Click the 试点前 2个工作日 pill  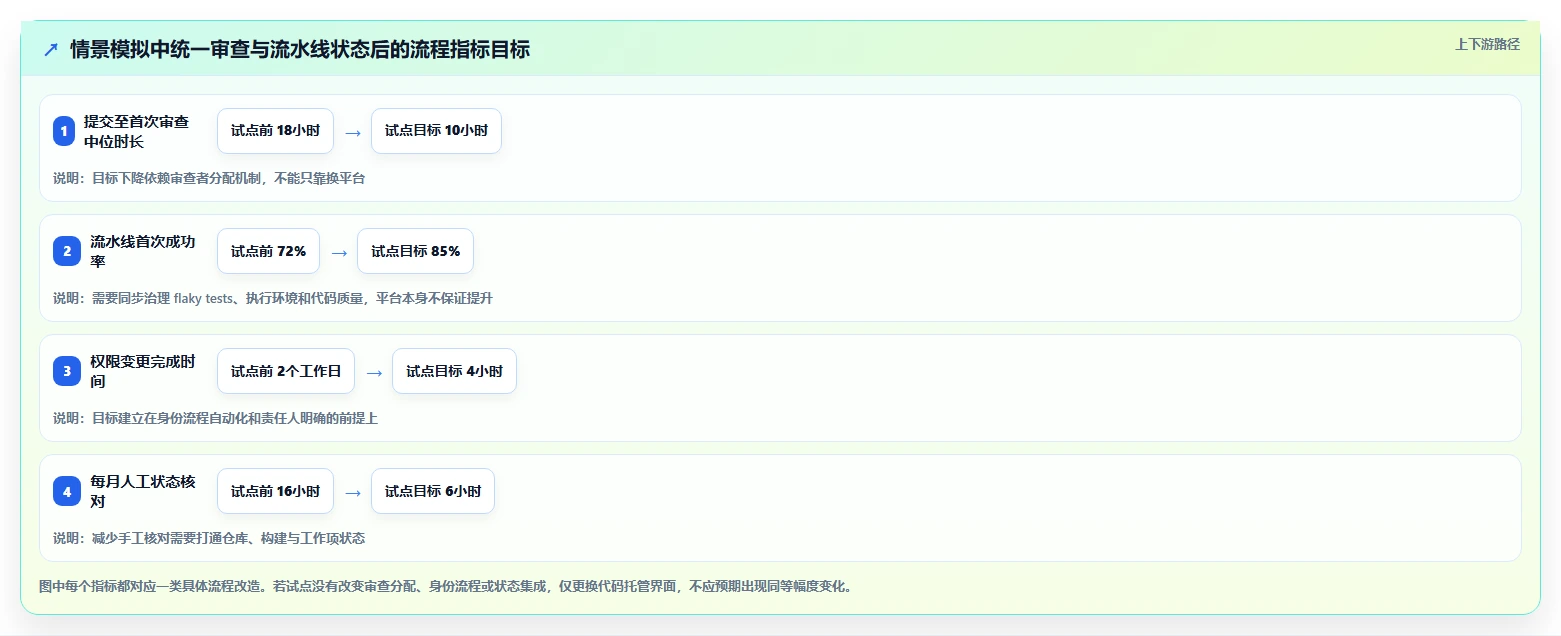[286, 371]
